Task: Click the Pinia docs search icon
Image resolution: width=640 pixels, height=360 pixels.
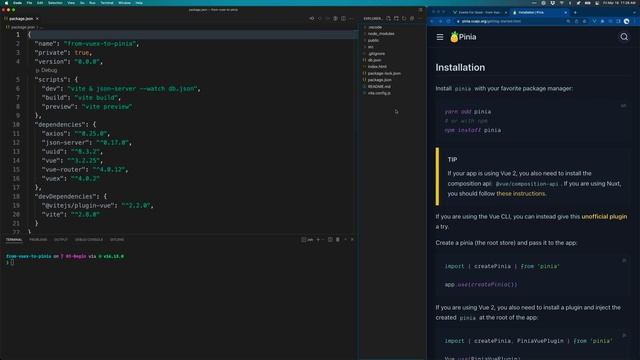Action: click(624, 37)
